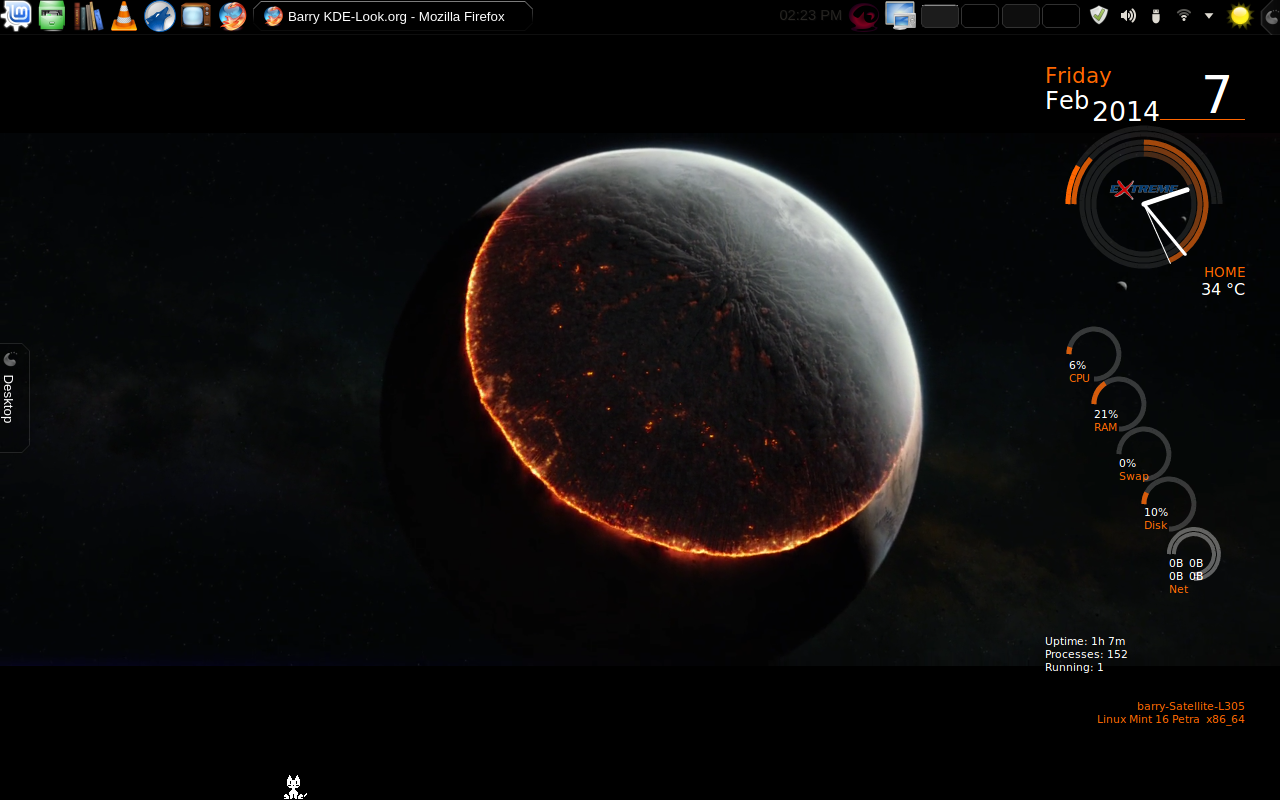Open the panel corner toolbox crescent
Screen dimensions: 1280x800
(x=1269, y=15)
